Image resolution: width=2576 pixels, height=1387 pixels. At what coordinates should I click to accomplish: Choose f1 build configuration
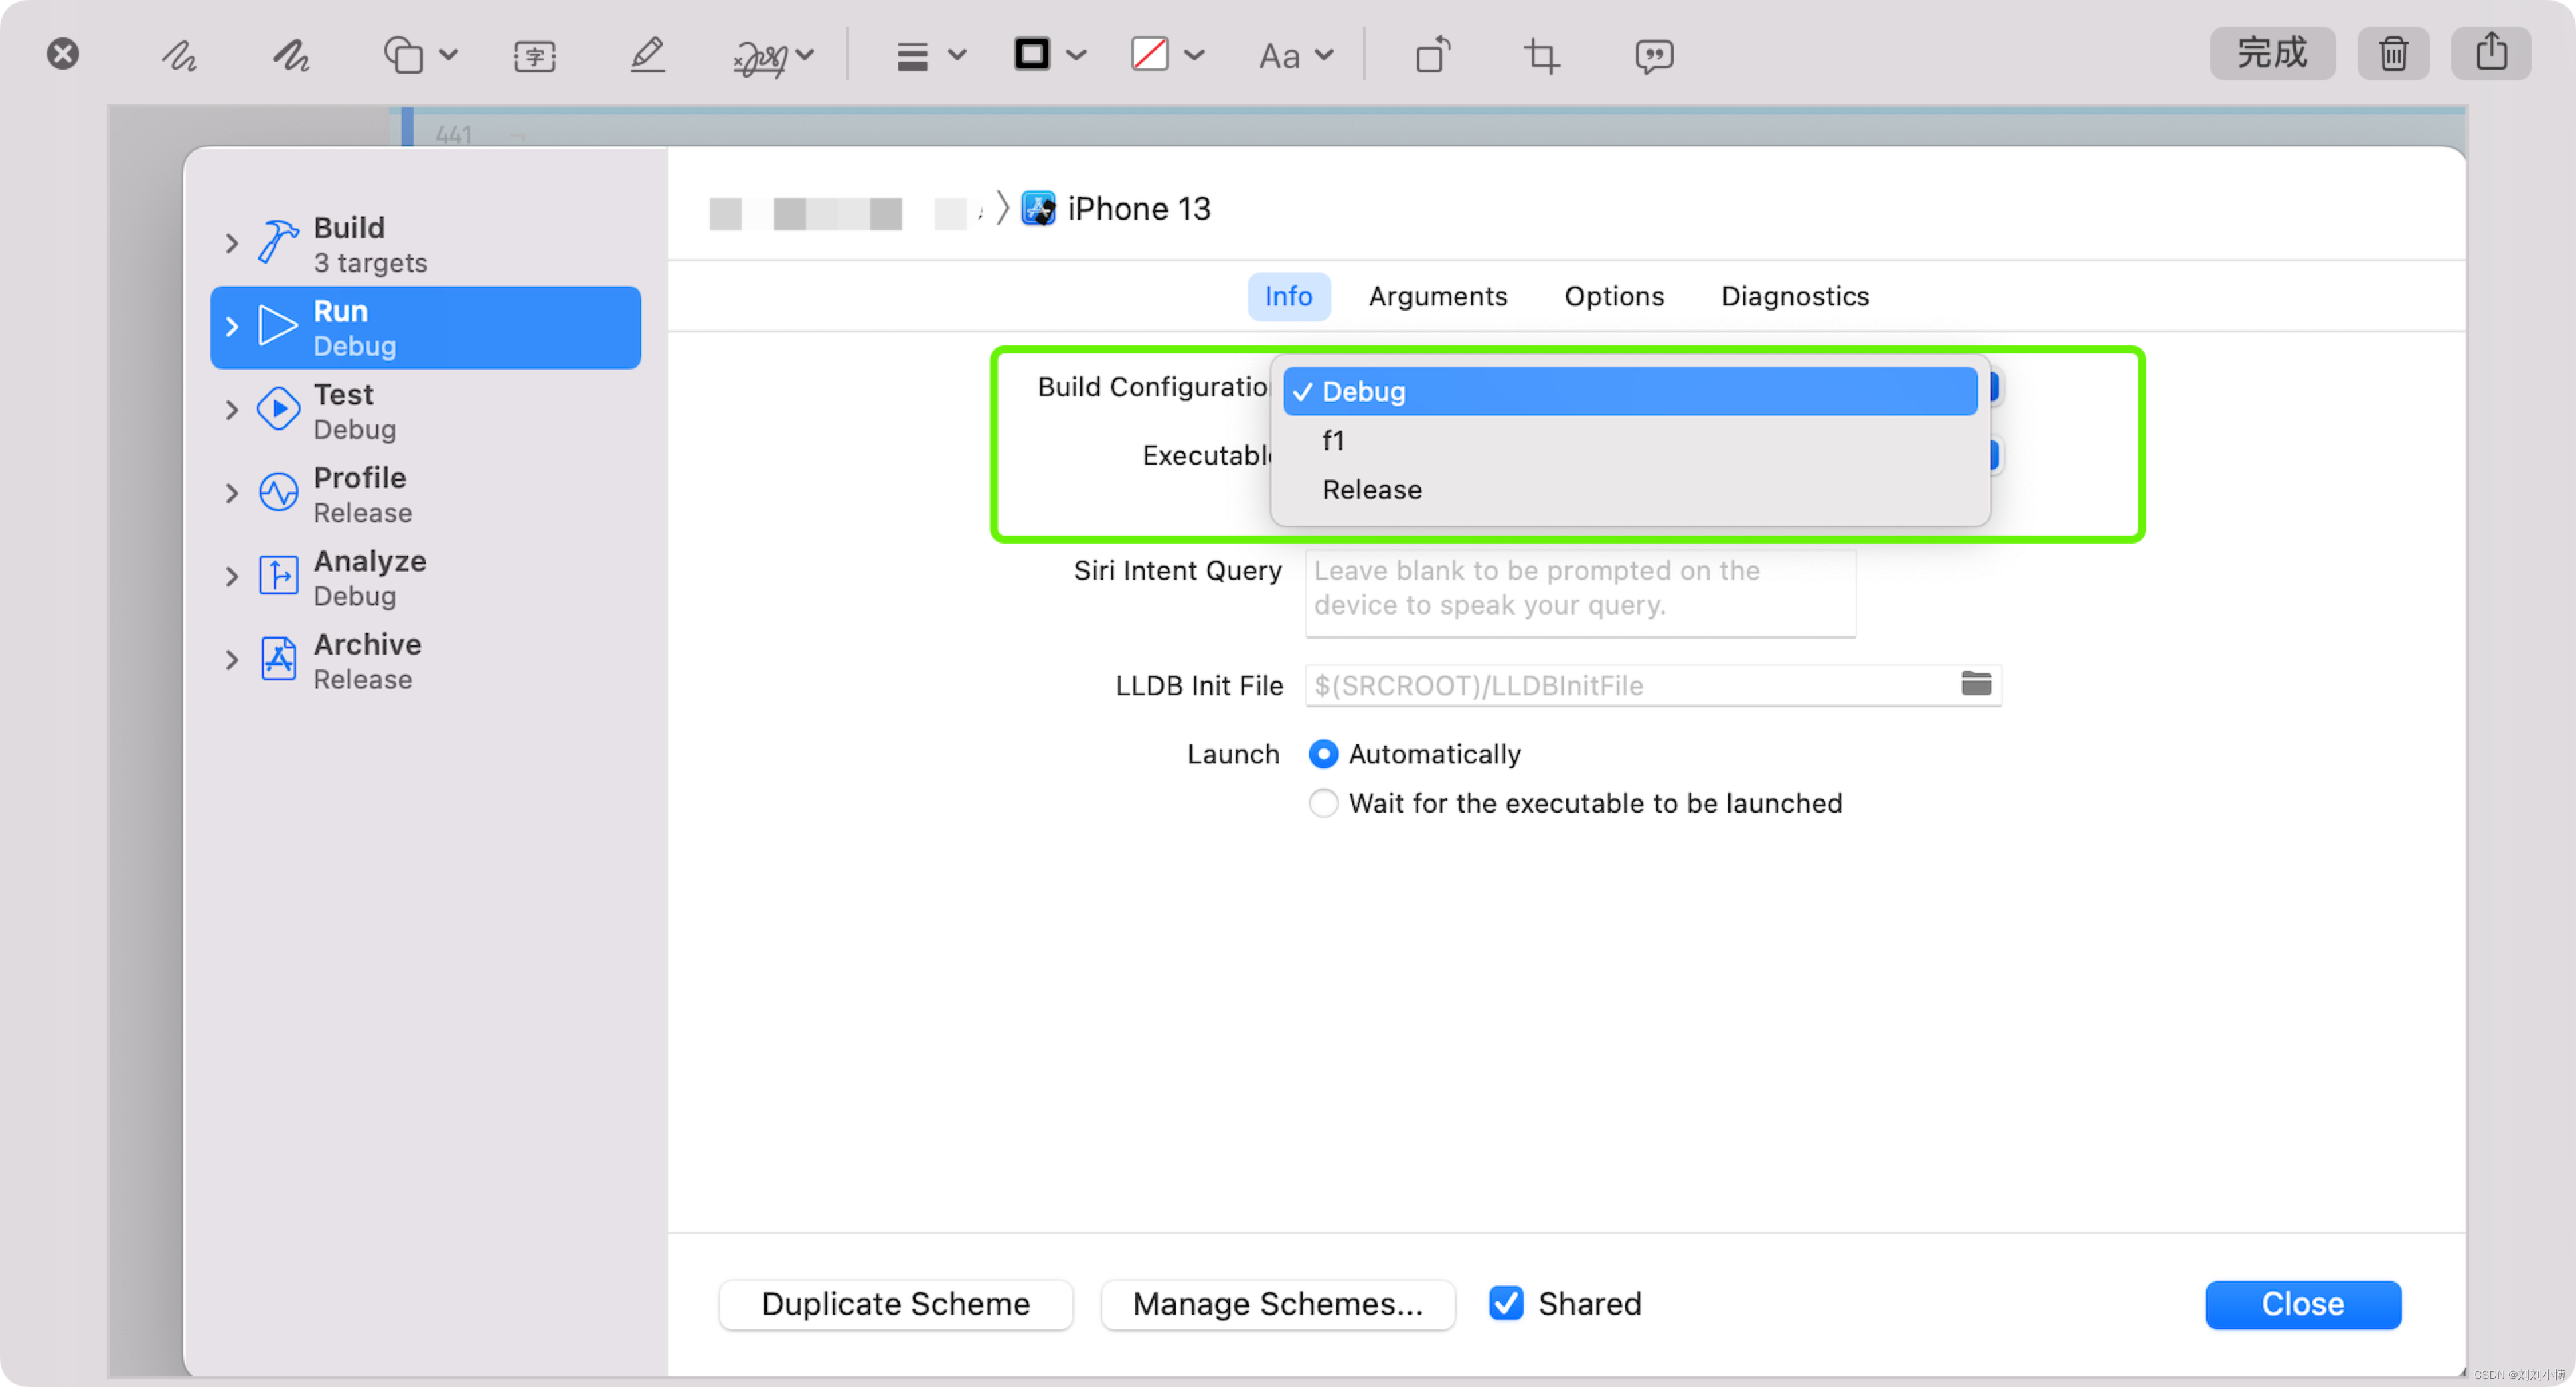point(1630,440)
